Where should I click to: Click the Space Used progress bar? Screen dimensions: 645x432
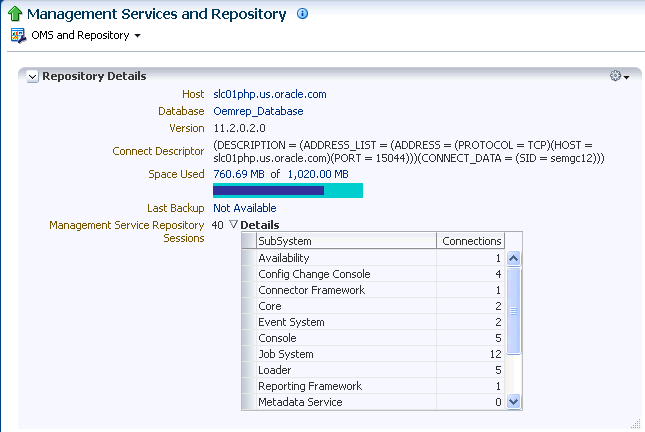(288, 190)
